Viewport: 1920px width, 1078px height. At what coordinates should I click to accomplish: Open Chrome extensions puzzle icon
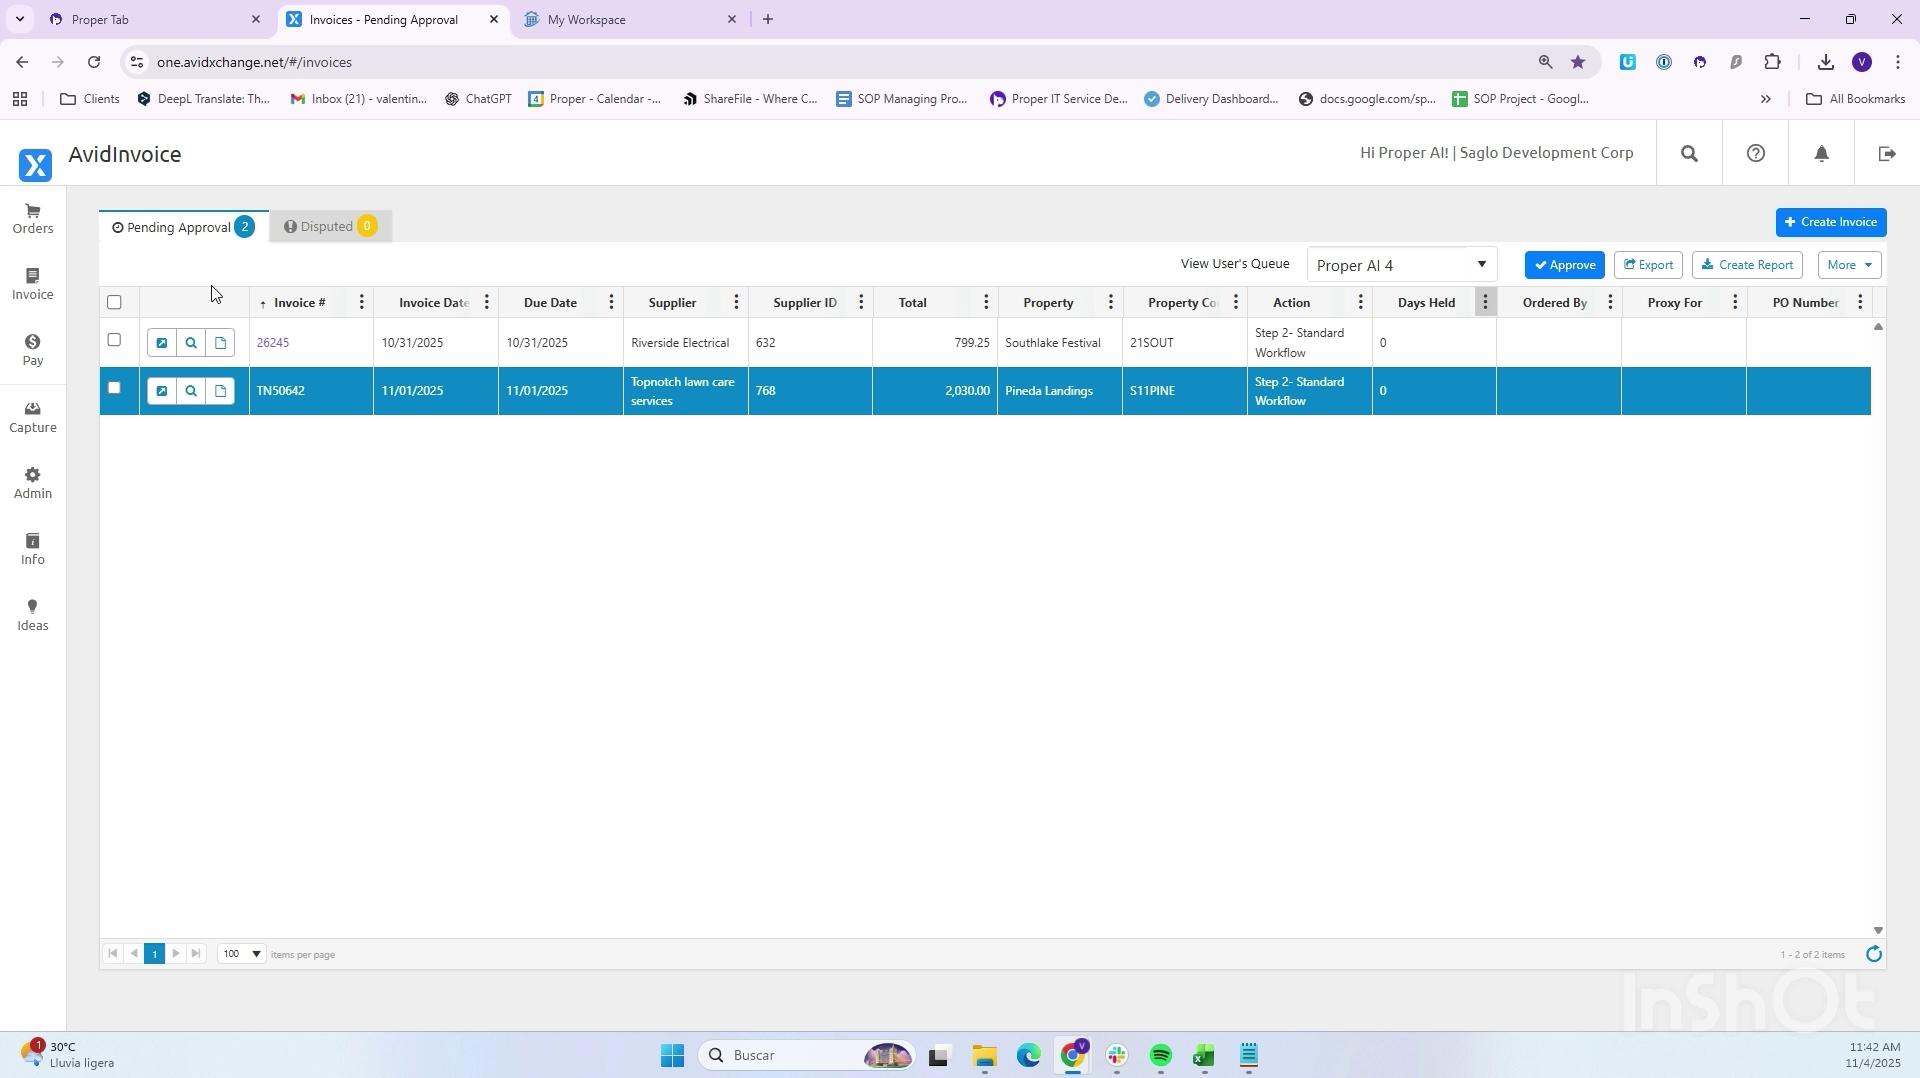pos(1772,62)
